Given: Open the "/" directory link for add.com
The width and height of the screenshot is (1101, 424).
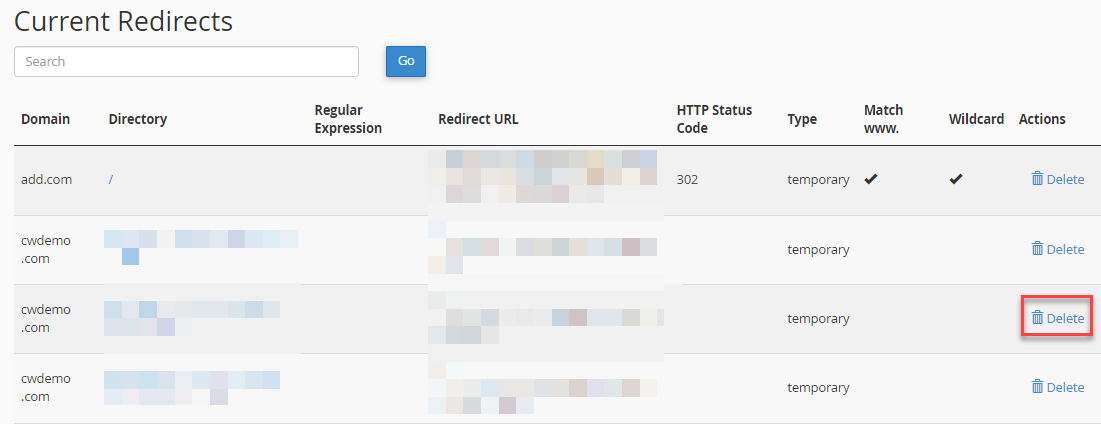Looking at the screenshot, I should (x=111, y=180).
